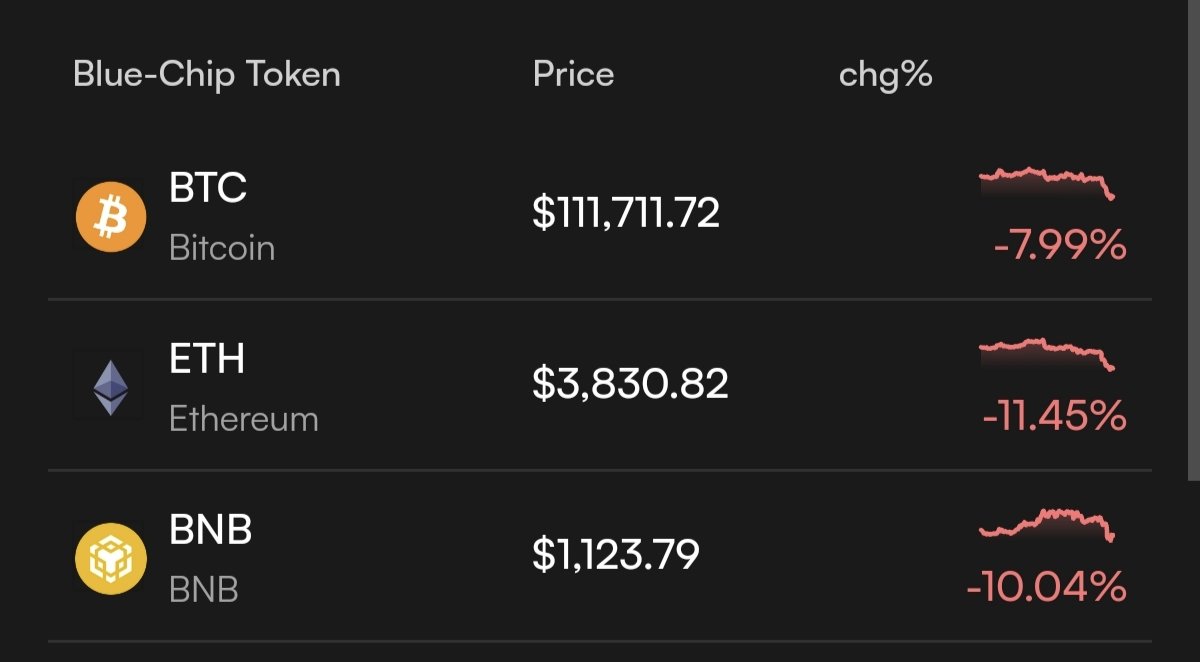Image resolution: width=1200 pixels, height=662 pixels.
Task: Sort by the chg% column header
Action: pyautogui.click(x=886, y=75)
